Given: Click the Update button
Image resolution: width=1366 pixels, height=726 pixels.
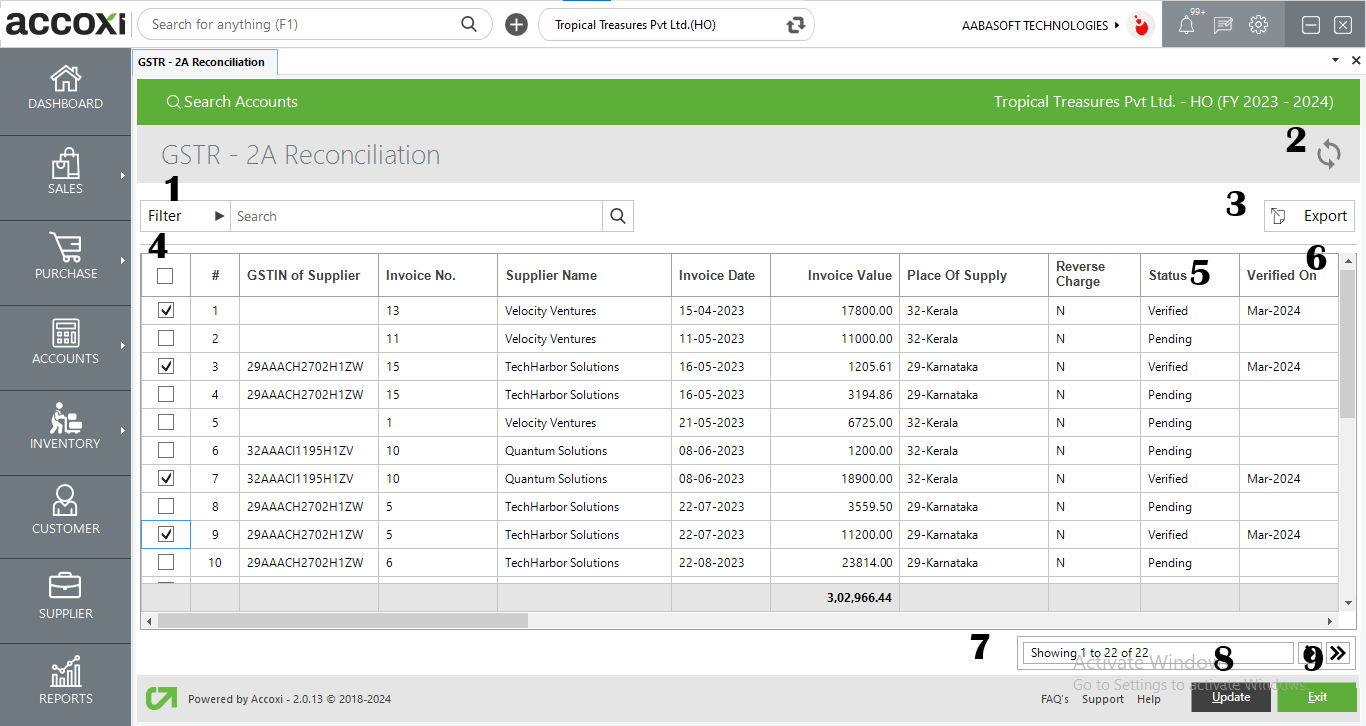Looking at the screenshot, I should 1230,697.
